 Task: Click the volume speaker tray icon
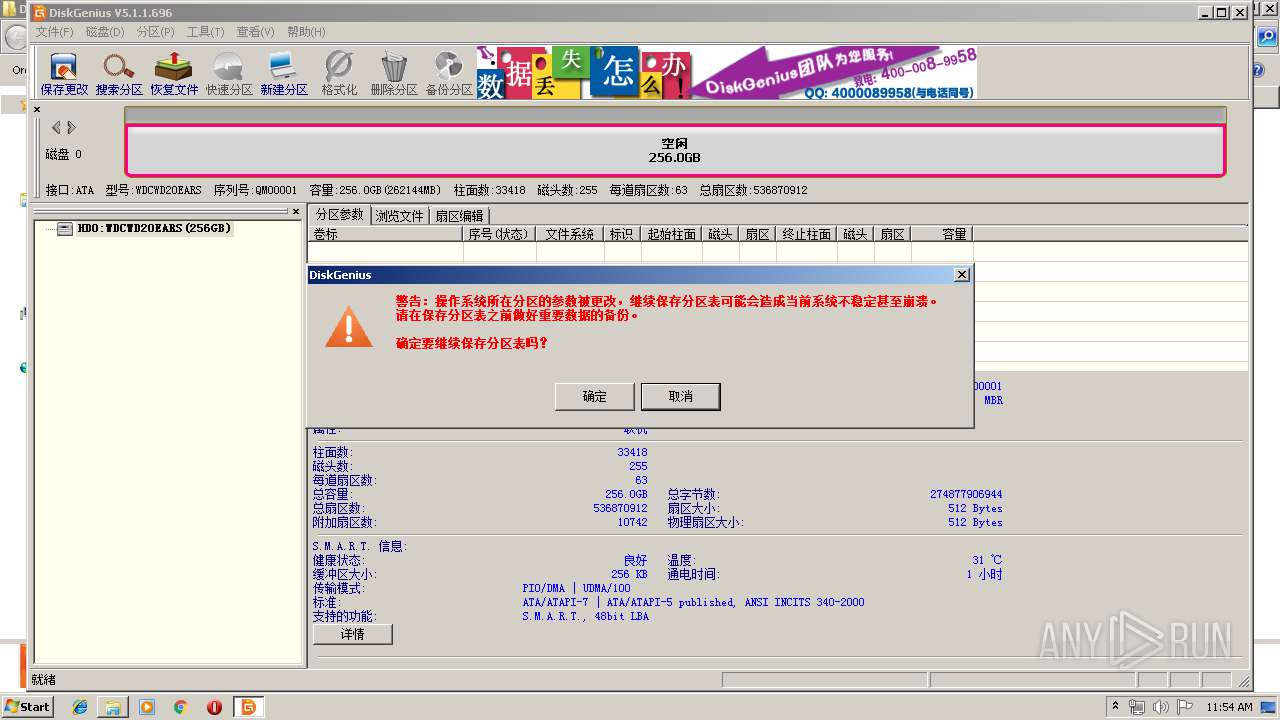click(x=1161, y=707)
